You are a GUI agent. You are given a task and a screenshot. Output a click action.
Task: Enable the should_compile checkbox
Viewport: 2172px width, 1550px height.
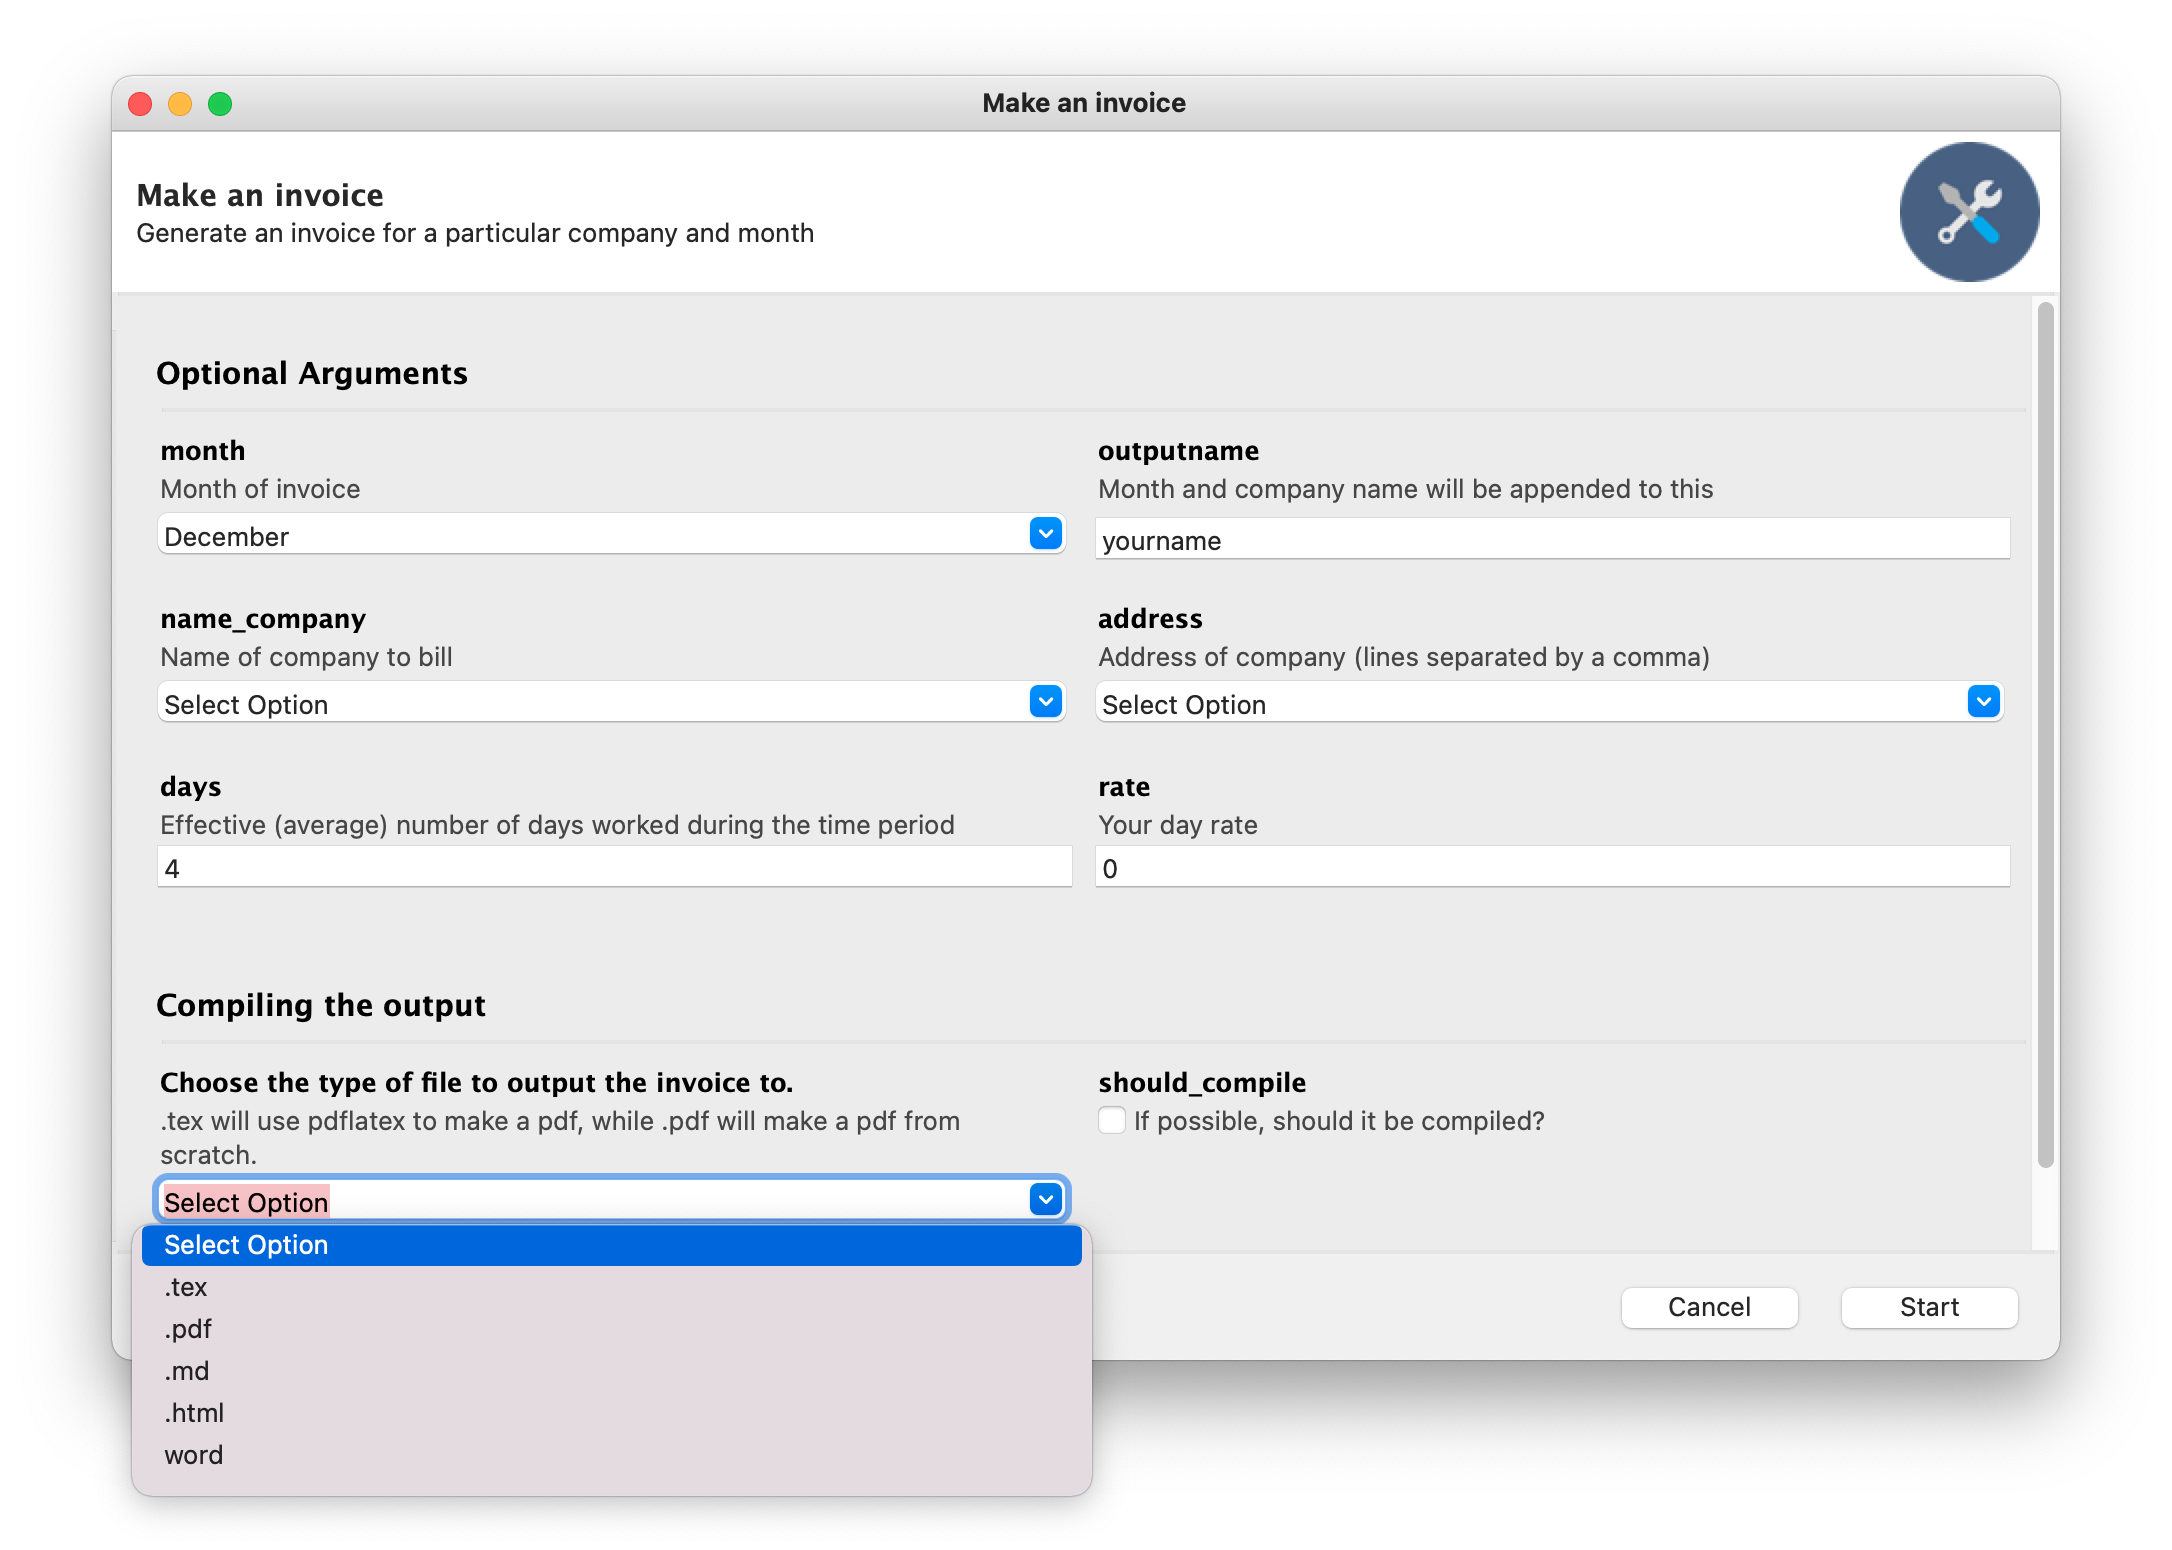click(x=1112, y=1120)
